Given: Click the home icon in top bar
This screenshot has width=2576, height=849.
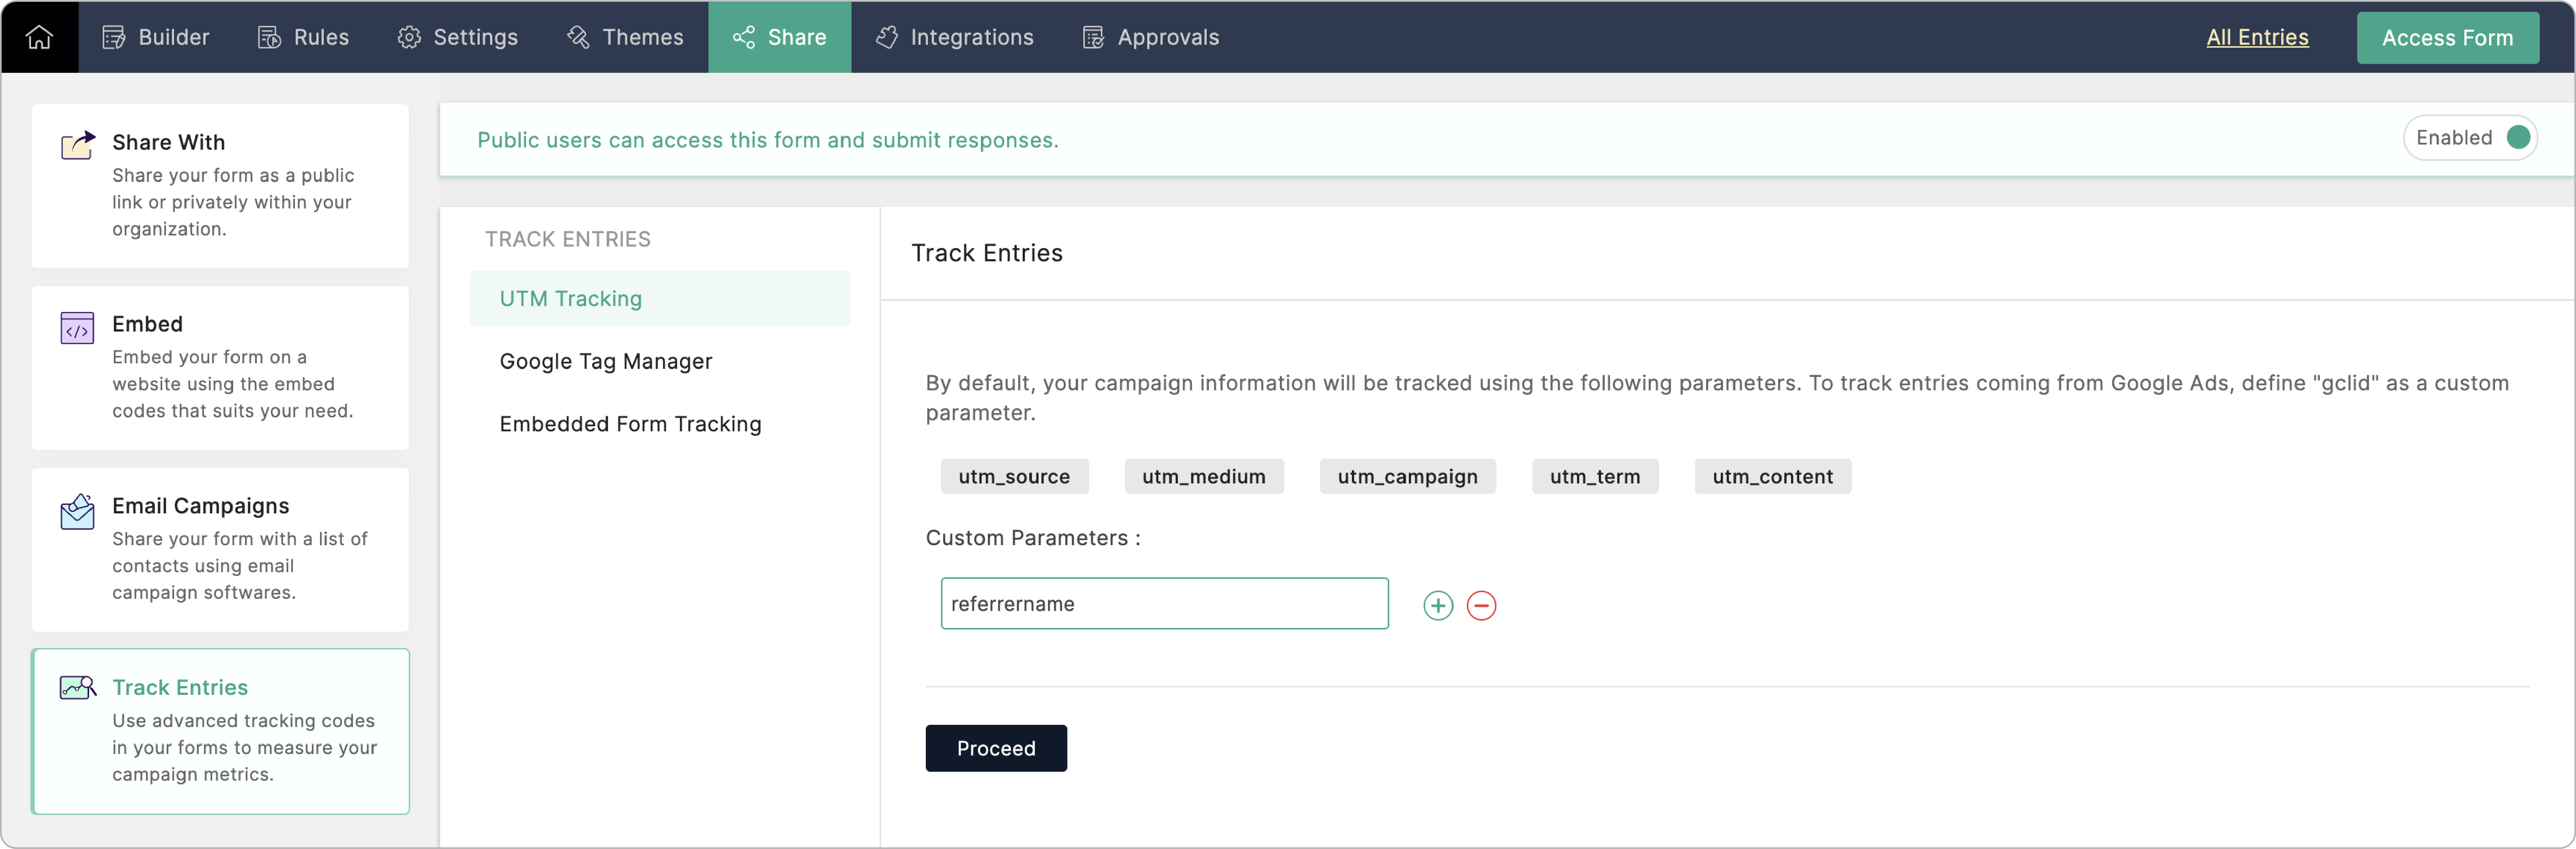Looking at the screenshot, I should pos(39,37).
